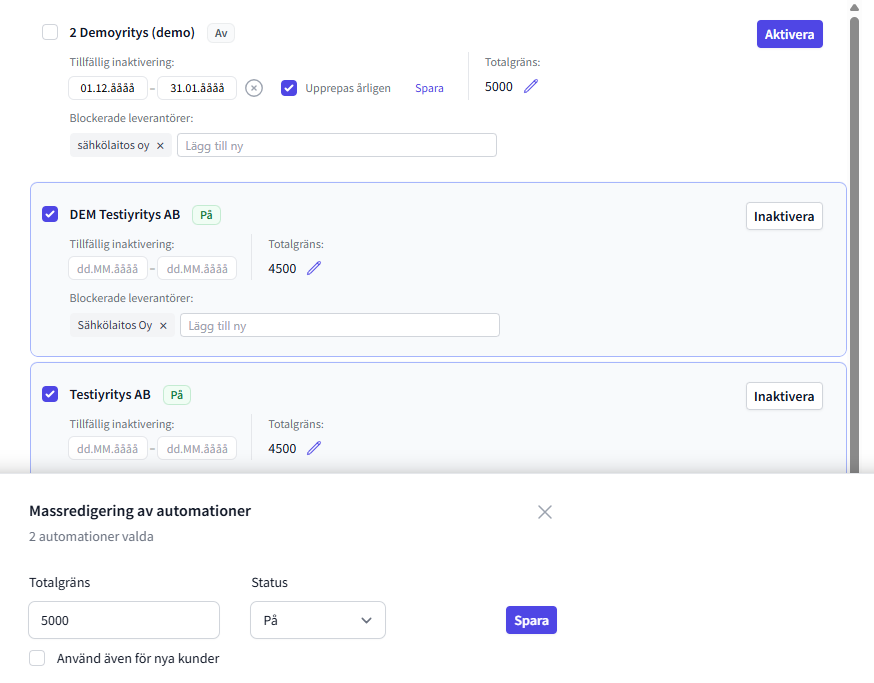The width and height of the screenshot is (874, 683).
Task: Click the 2 Demoyritys (demo) title
Action: (x=132, y=32)
